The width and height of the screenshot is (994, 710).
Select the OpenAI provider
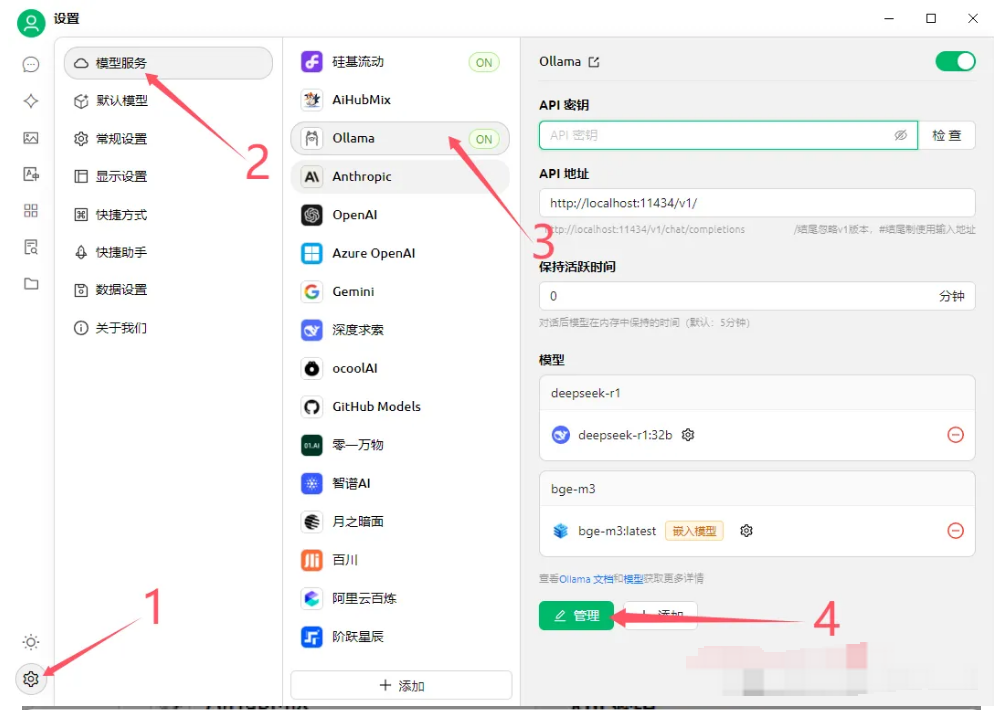[400, 215]
